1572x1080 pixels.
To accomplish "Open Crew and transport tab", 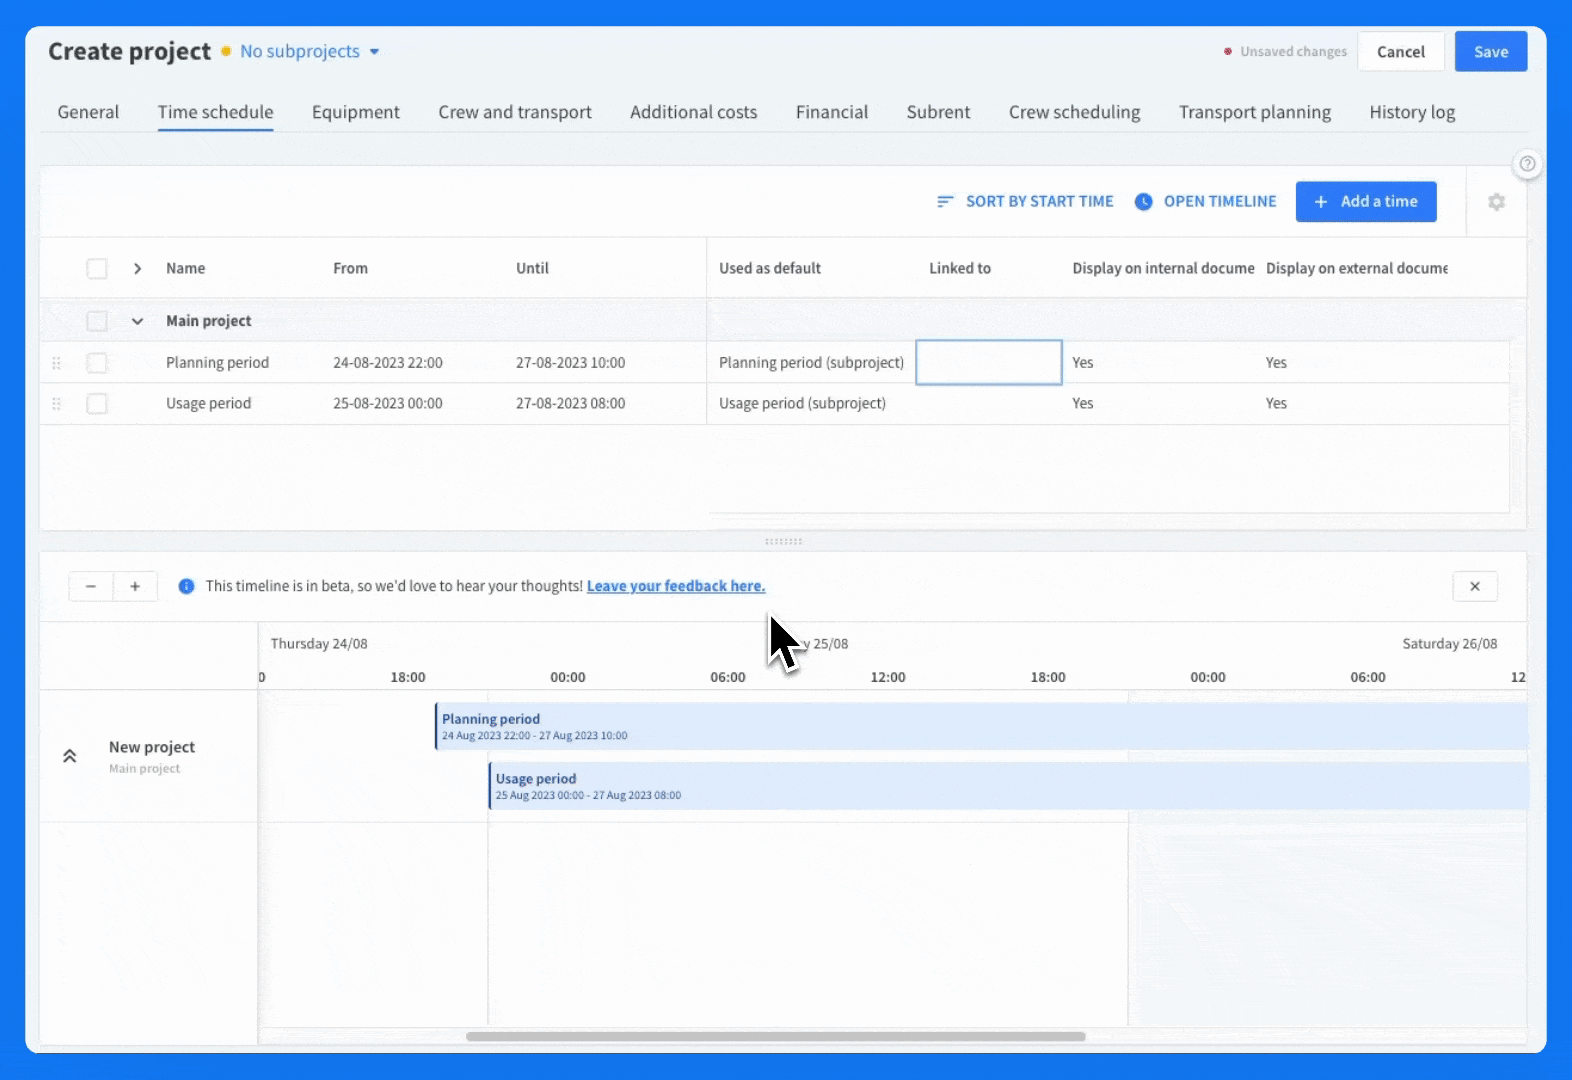I will click(515, 112).
